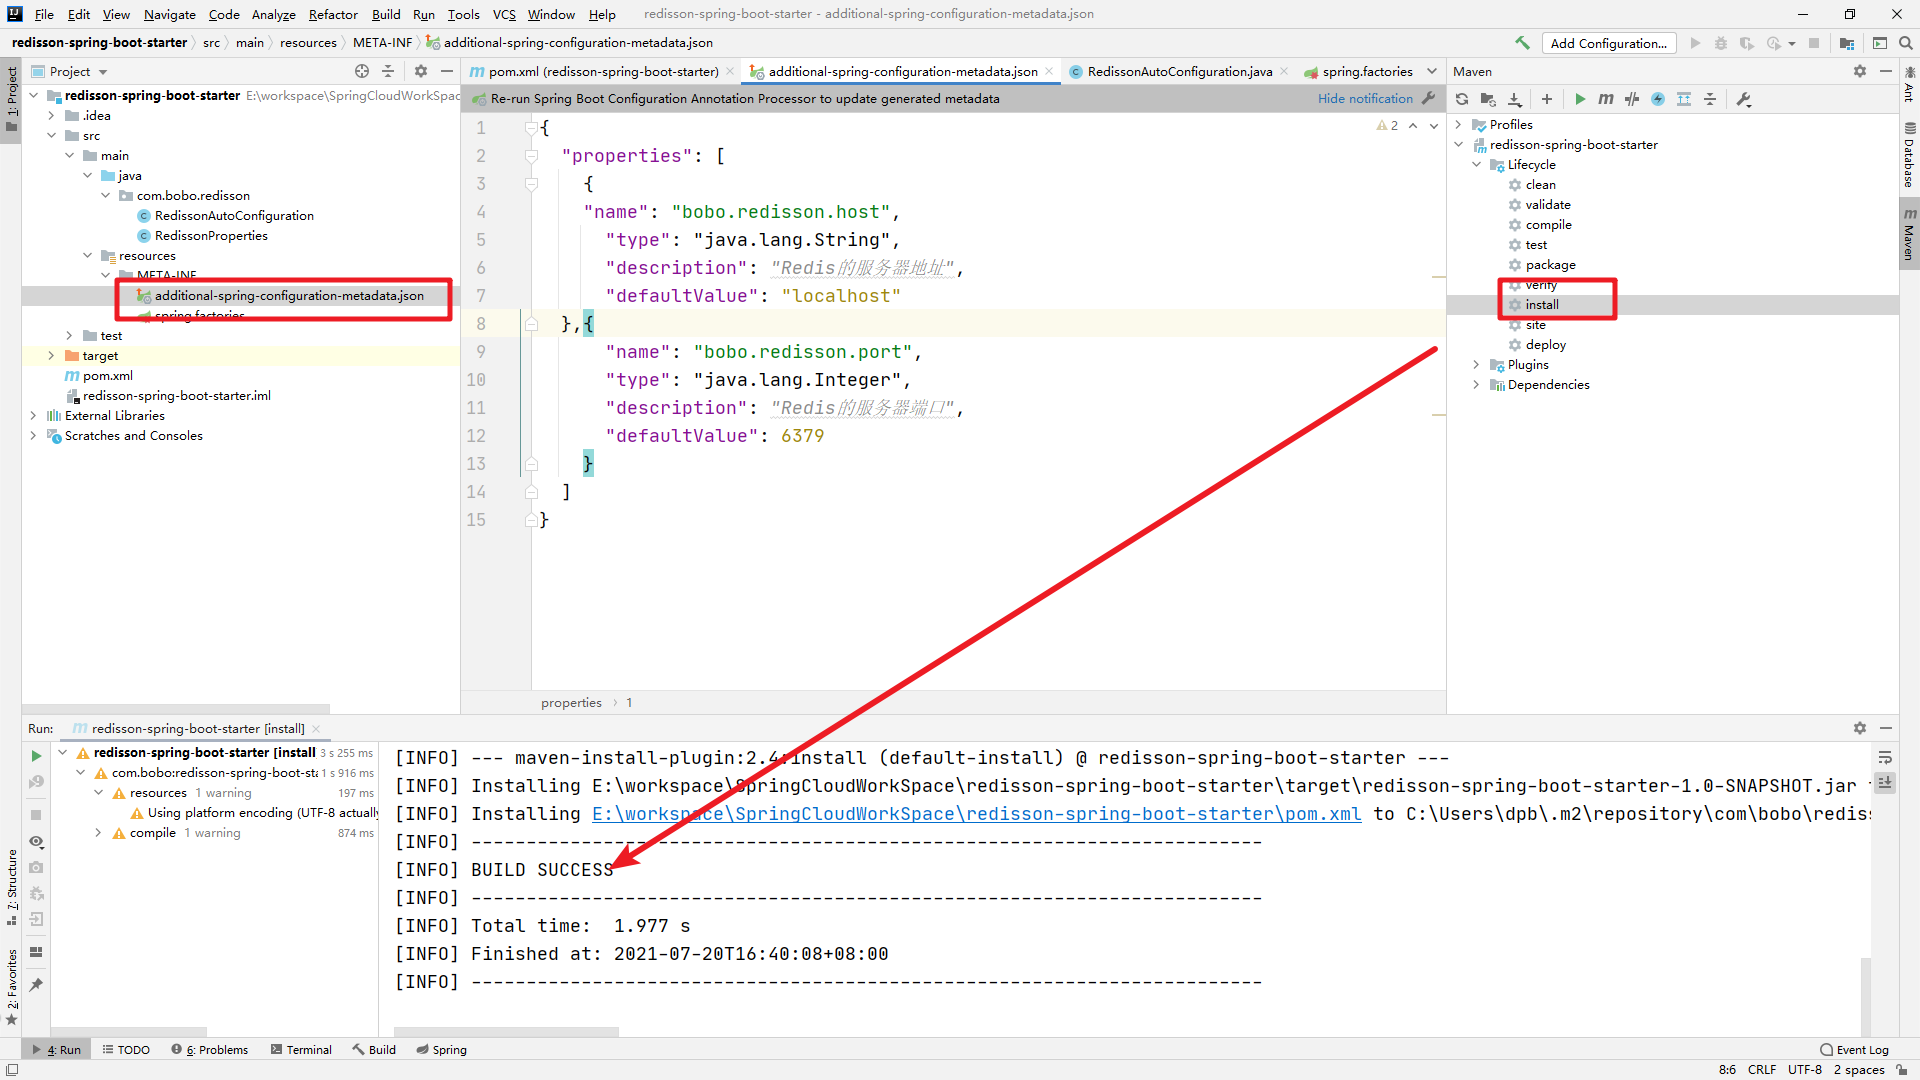Click next highlighted warning arrow in editor
This screenshot has height=1080, width=1920.
tap(1434, 126)
